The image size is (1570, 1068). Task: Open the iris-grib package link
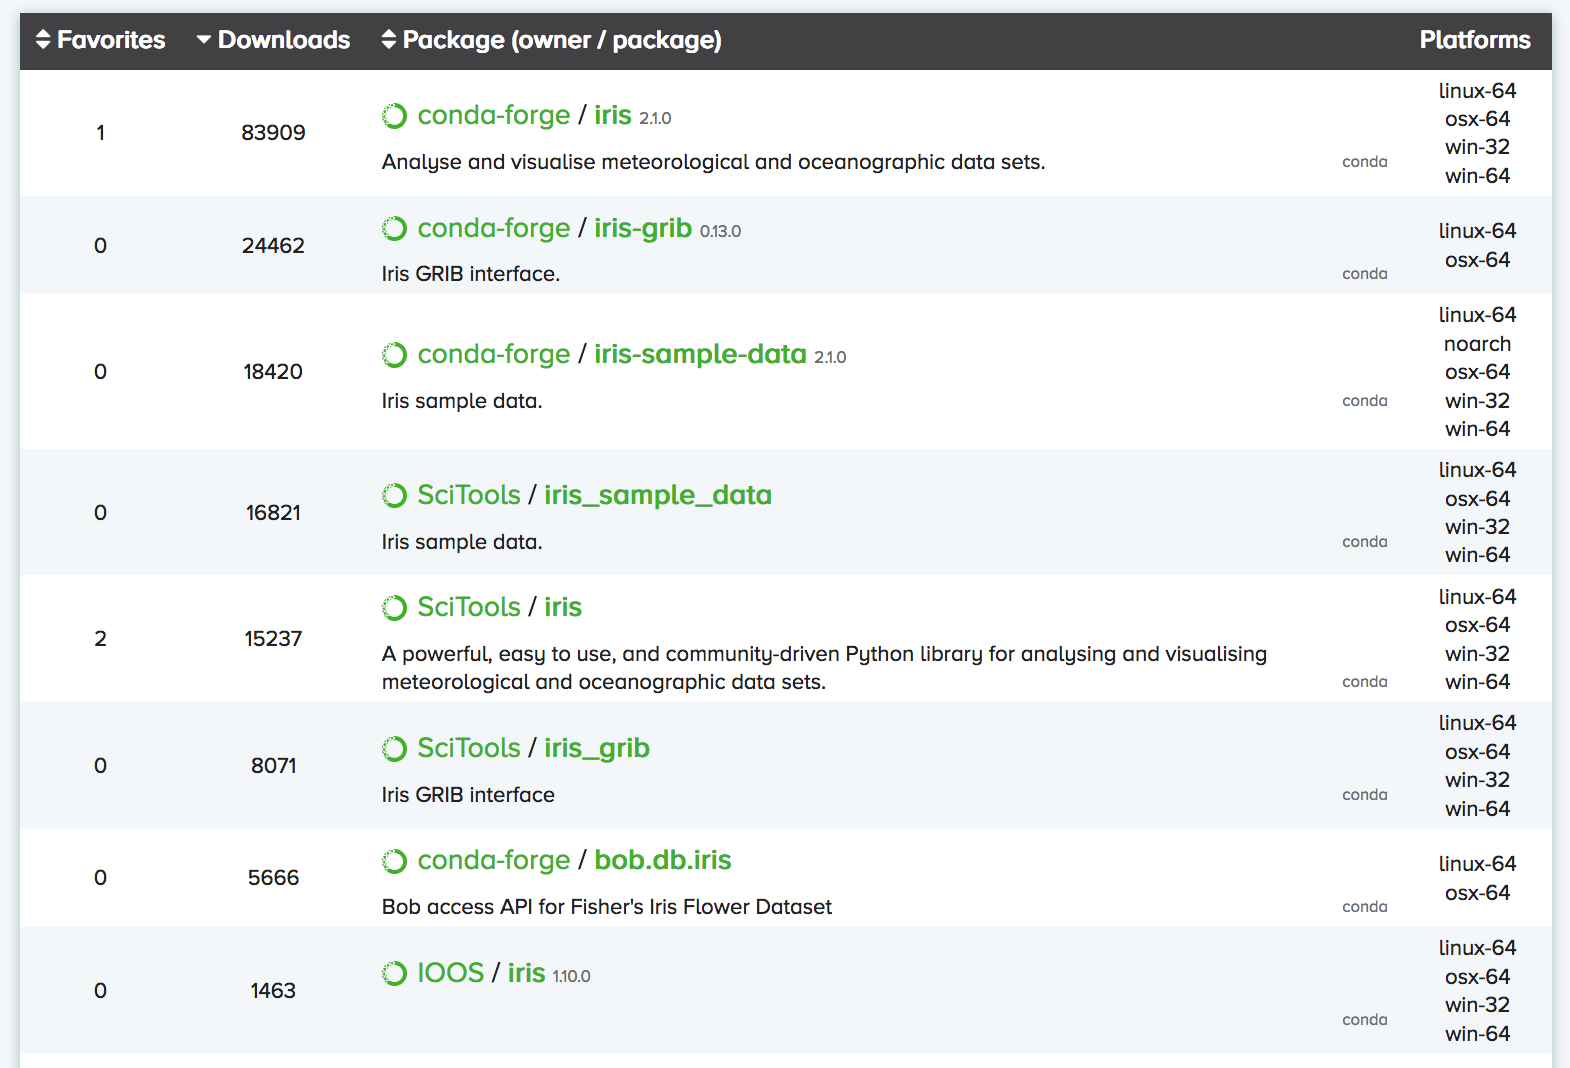tap(643, 229)
